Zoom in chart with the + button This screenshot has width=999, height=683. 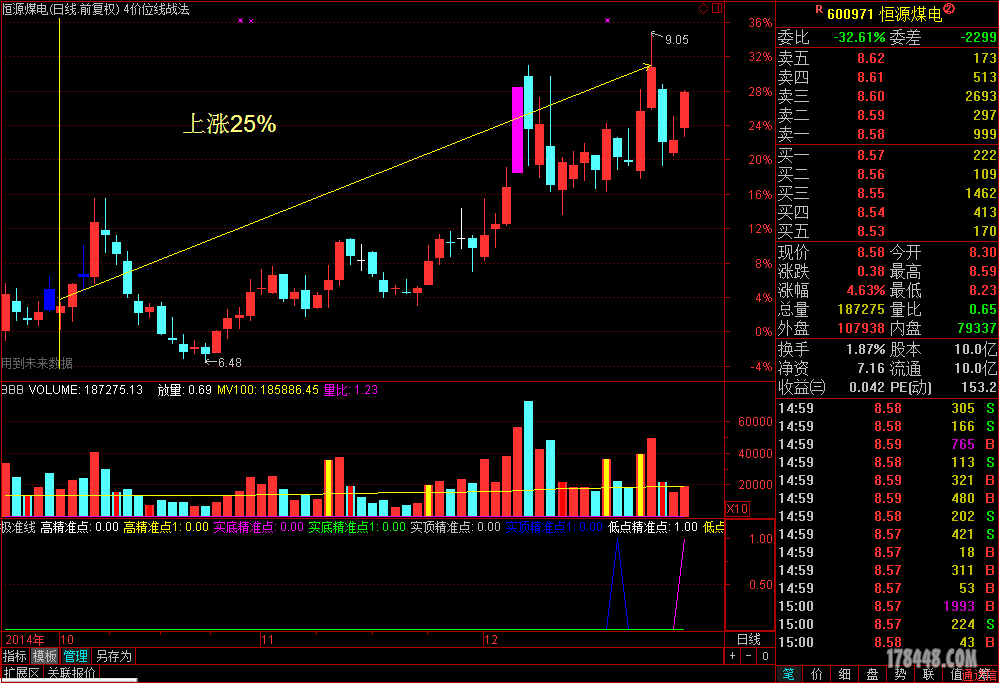pyautogui.click(x=733, y=656)
